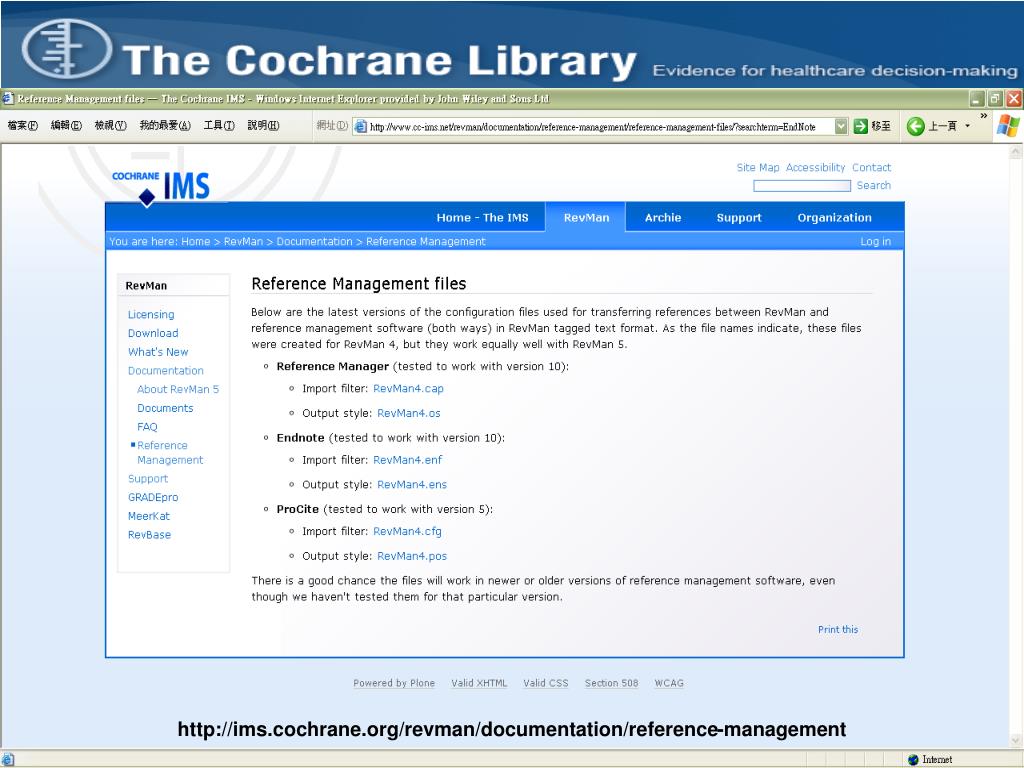
Task: Collapse the Documentation section in RevMan sidebar
Action: [165, 370]
